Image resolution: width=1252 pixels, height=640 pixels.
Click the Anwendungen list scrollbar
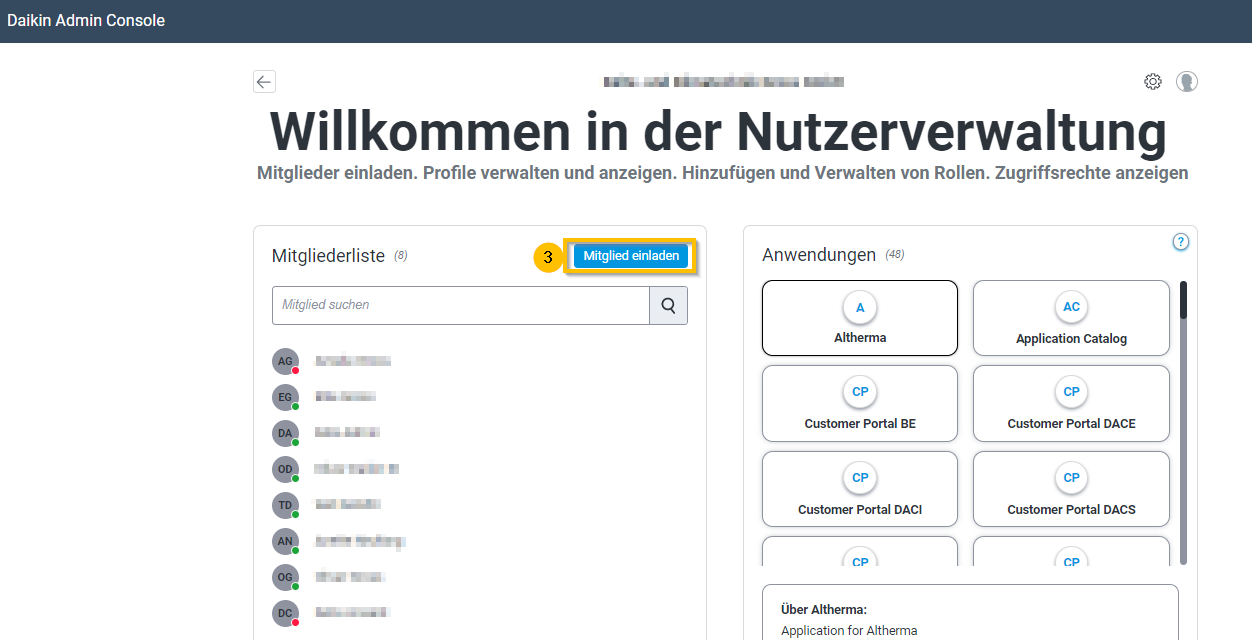click(x=1184, y=422)
